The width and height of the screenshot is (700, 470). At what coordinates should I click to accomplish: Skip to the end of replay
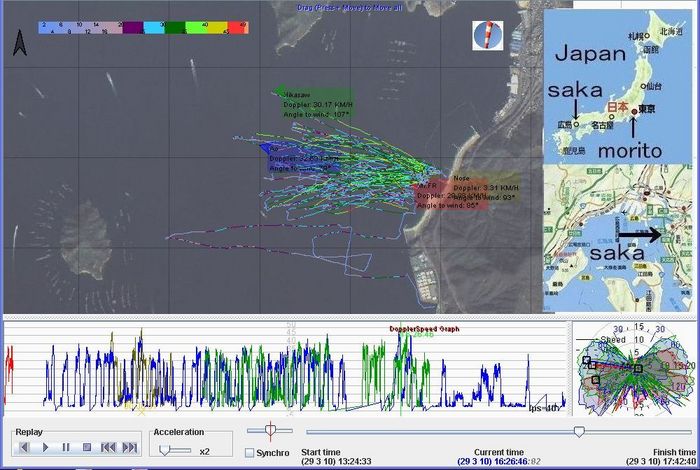pos(129,447)
